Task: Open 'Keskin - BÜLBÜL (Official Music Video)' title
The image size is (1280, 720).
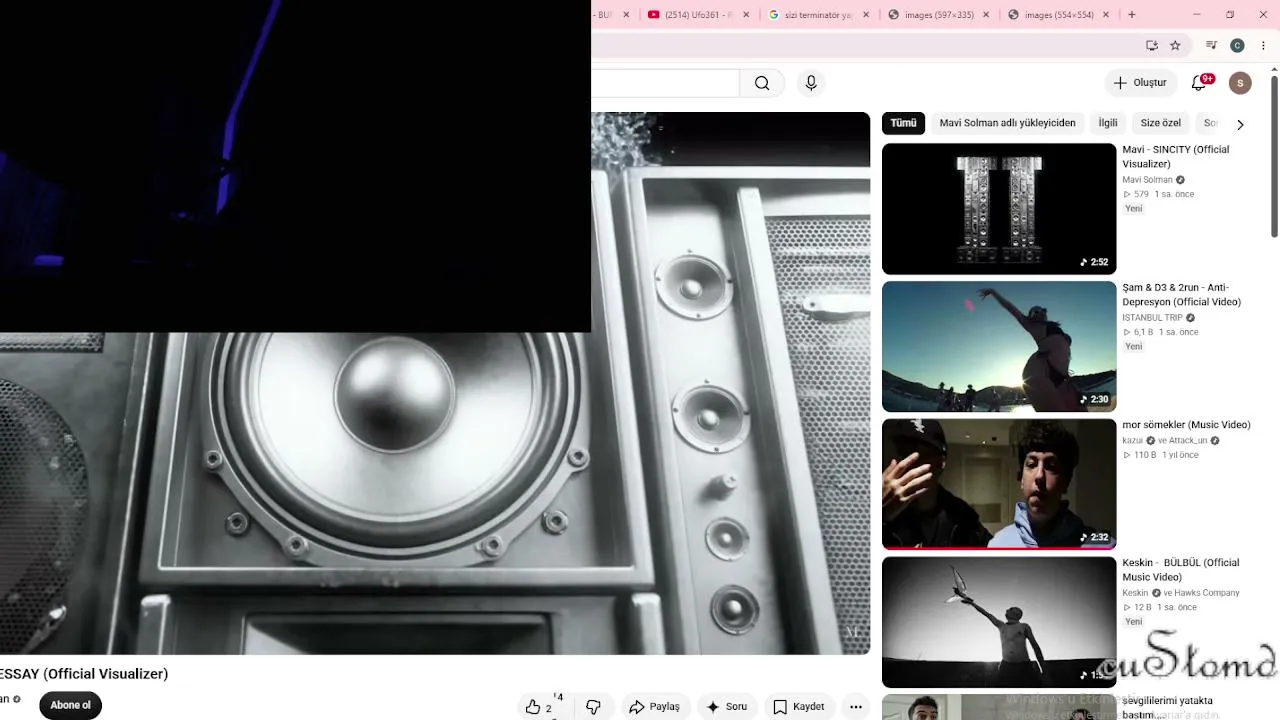Action: point(1180,570)
